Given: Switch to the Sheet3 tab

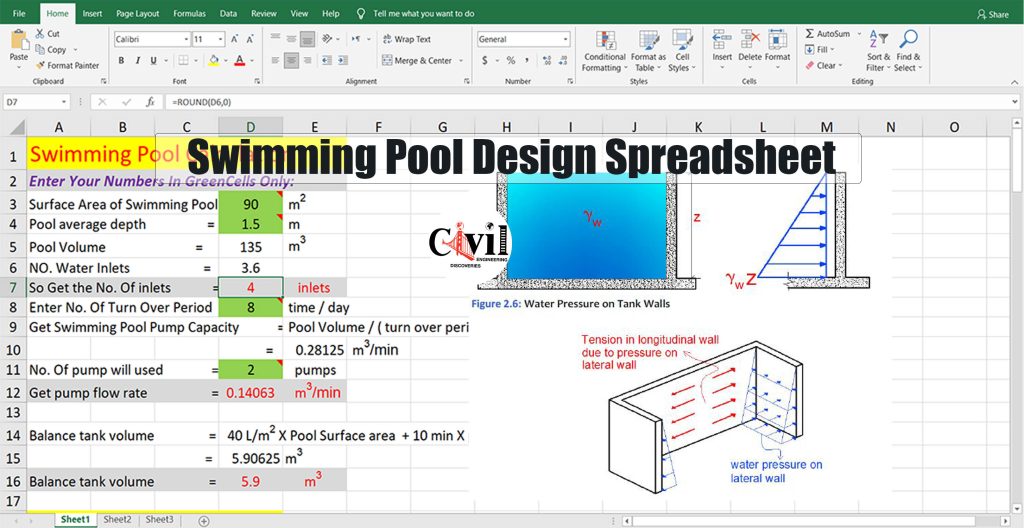Looking at the screenshot, I should pyautogui.click(x=159, y=520).
